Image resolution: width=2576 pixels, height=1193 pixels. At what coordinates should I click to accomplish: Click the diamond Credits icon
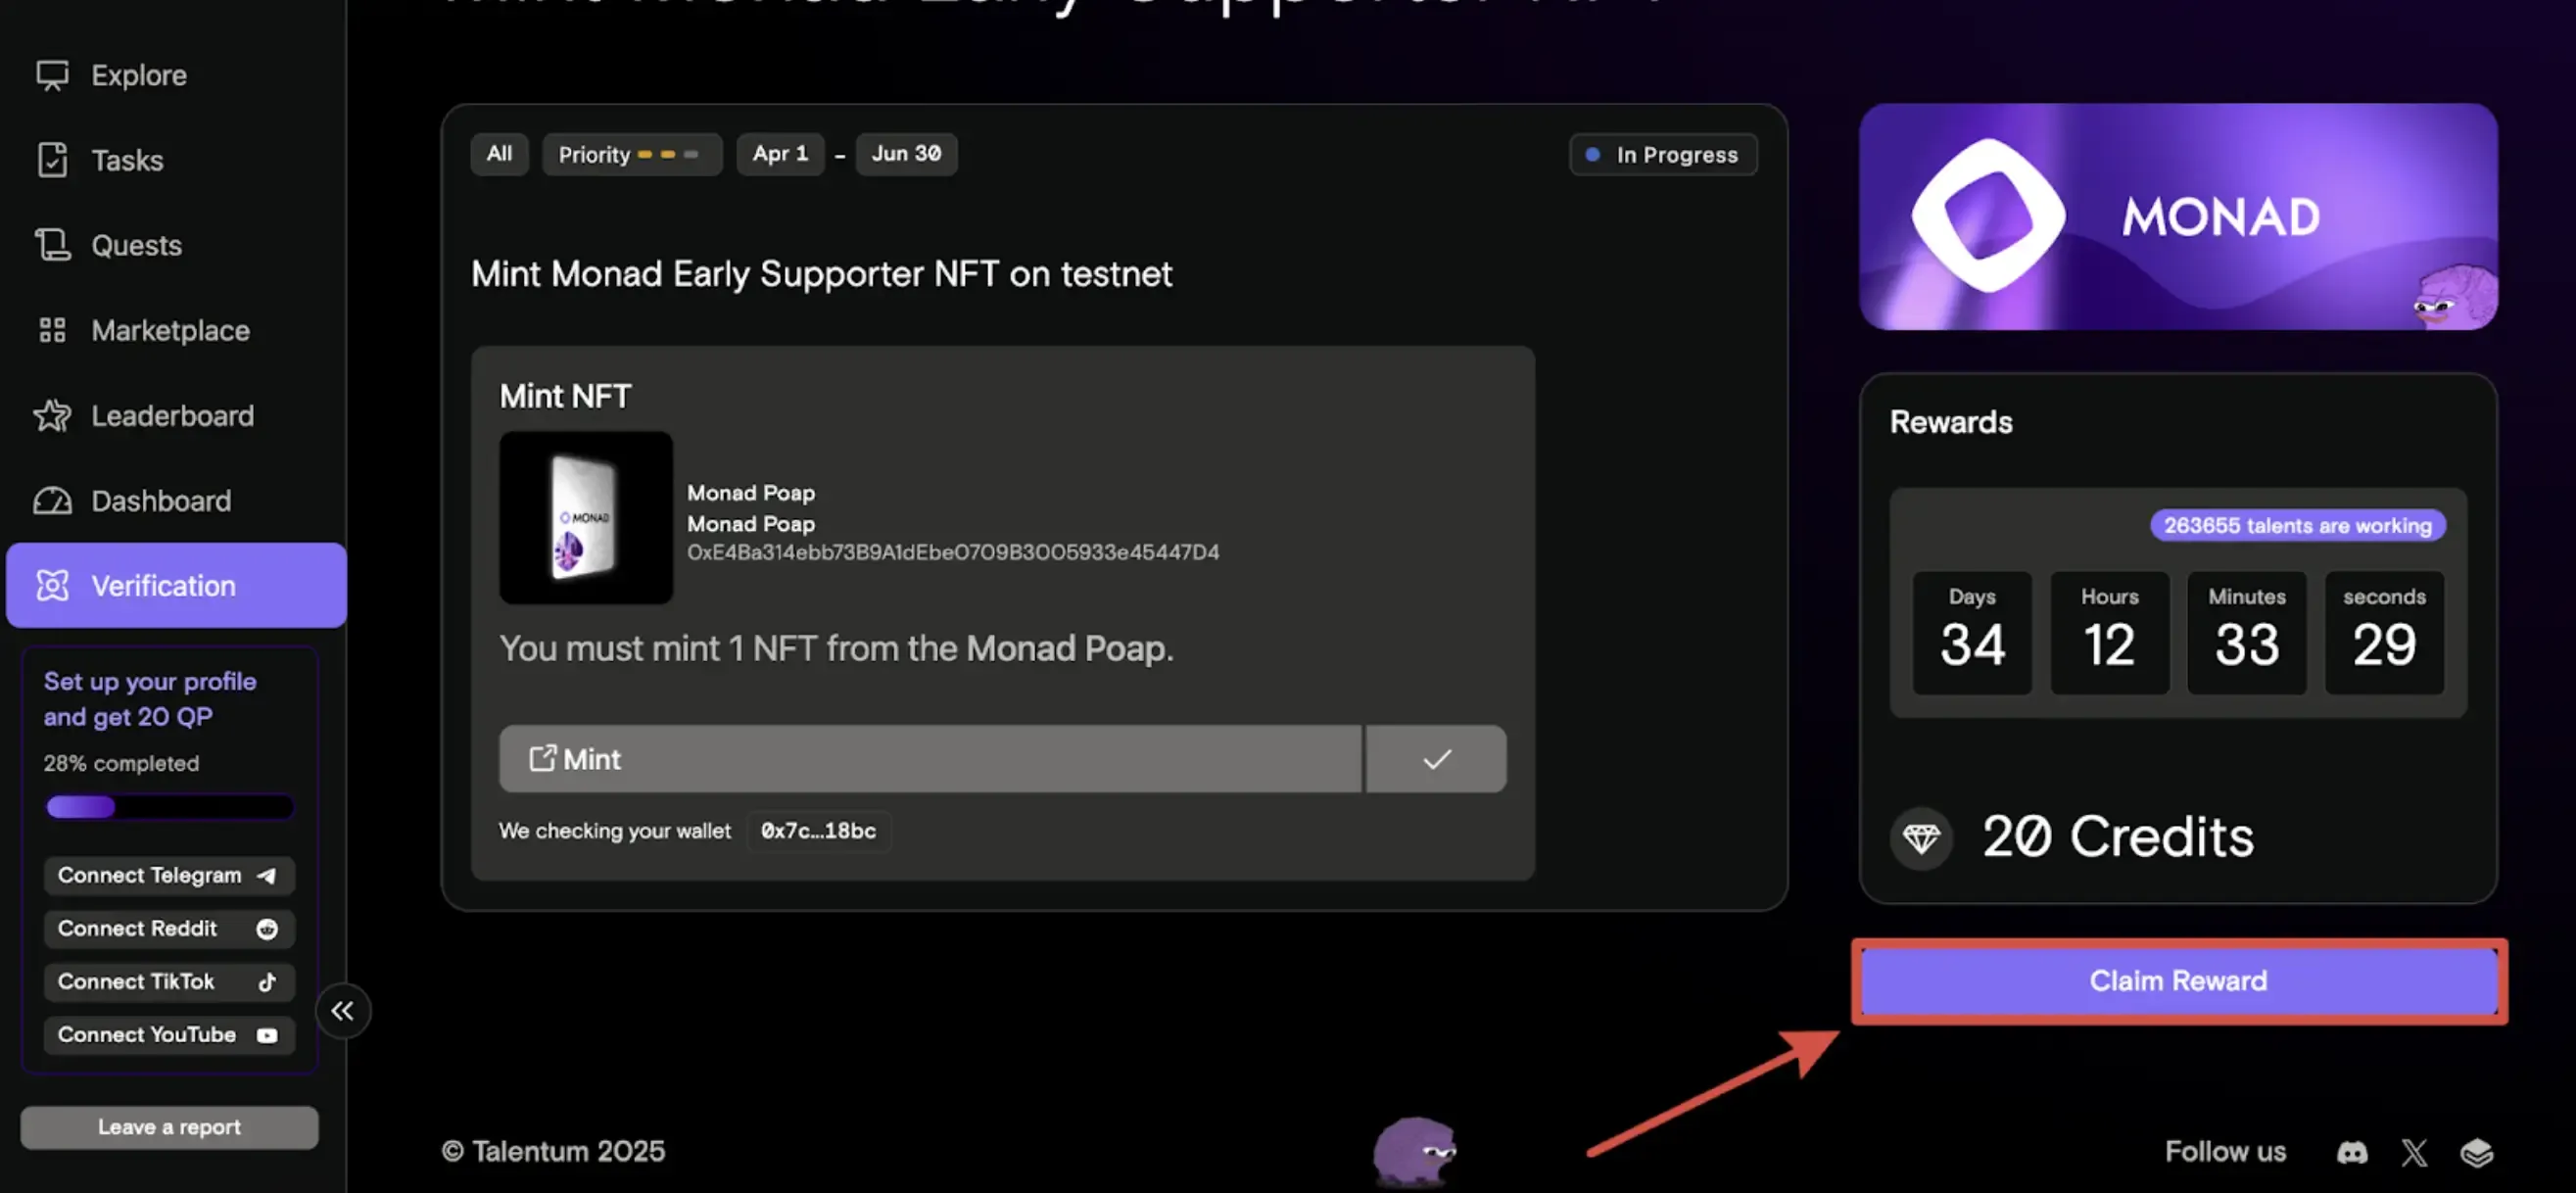1920,837
